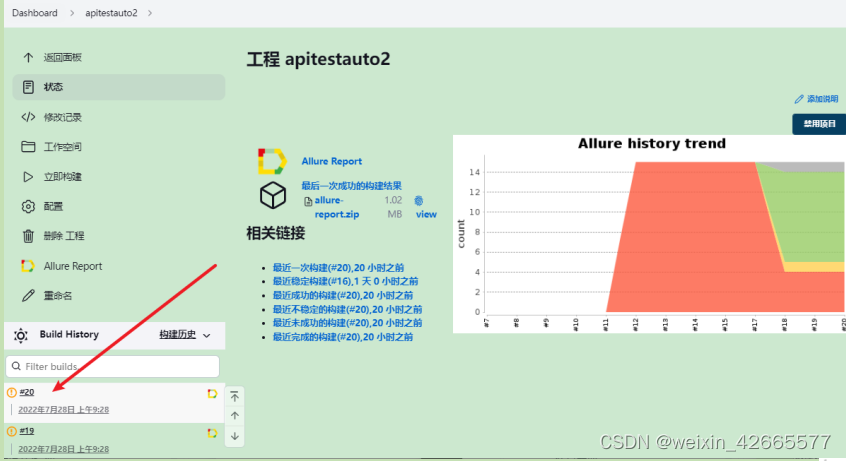Open the Status menu item
The height and width of the screenshot is (461, 846).
point(119,87)
